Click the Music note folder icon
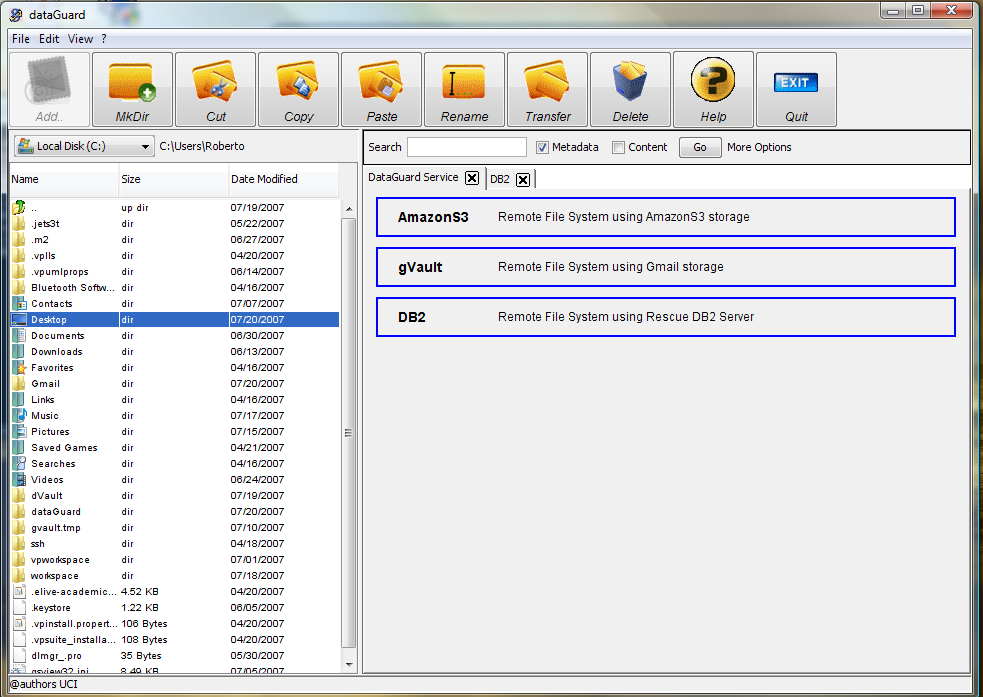Viewport: 983px width, 697px height. tap(19, 415)
